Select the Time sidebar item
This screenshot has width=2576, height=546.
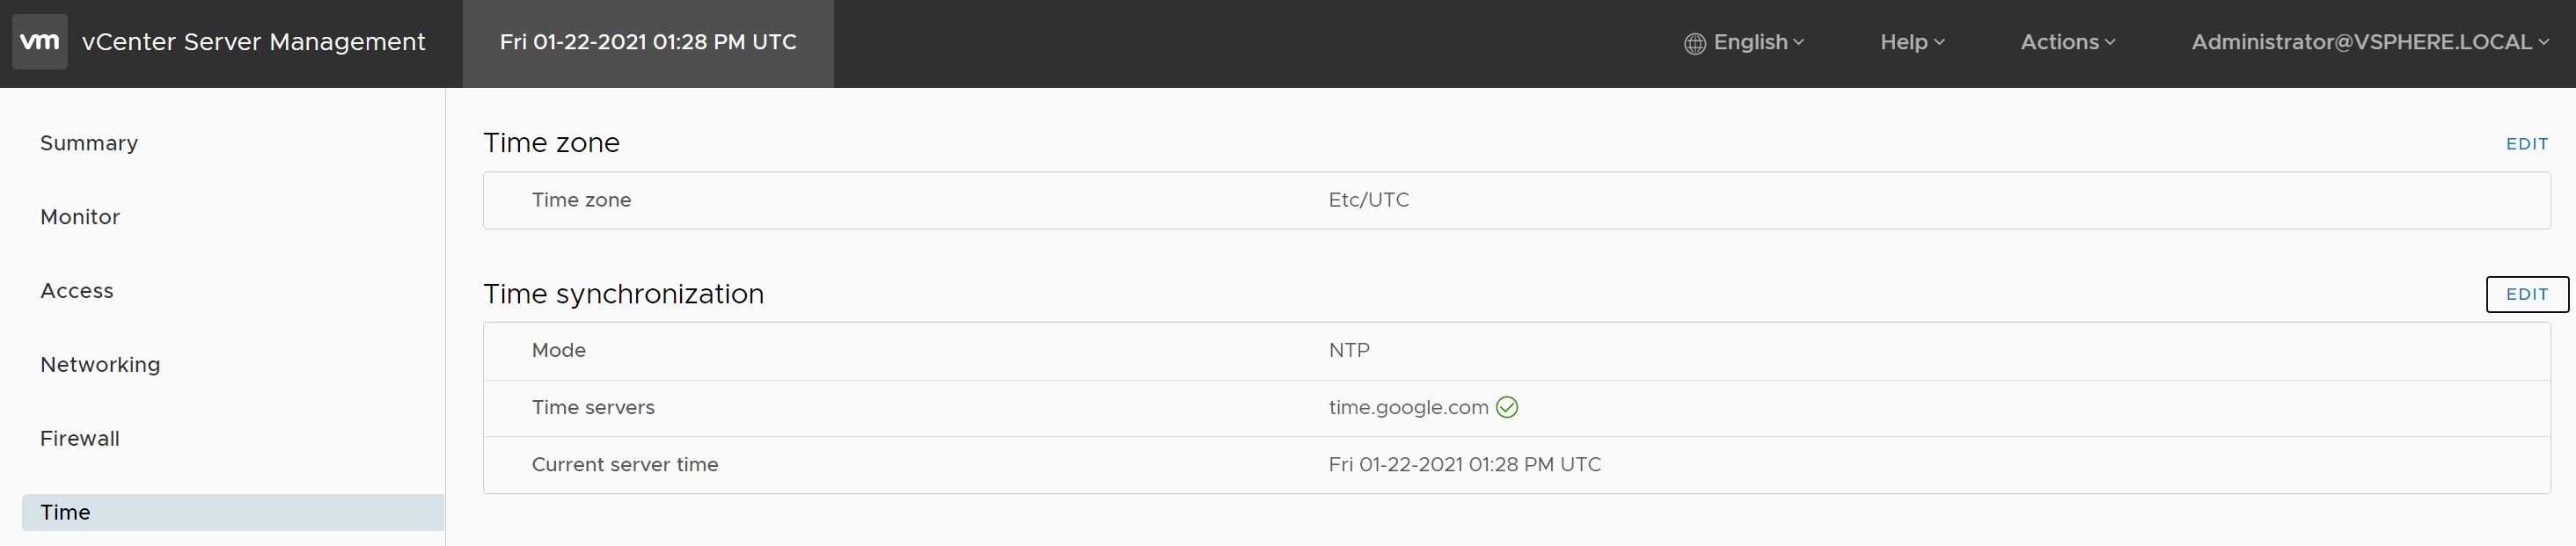tap(233, 512)
